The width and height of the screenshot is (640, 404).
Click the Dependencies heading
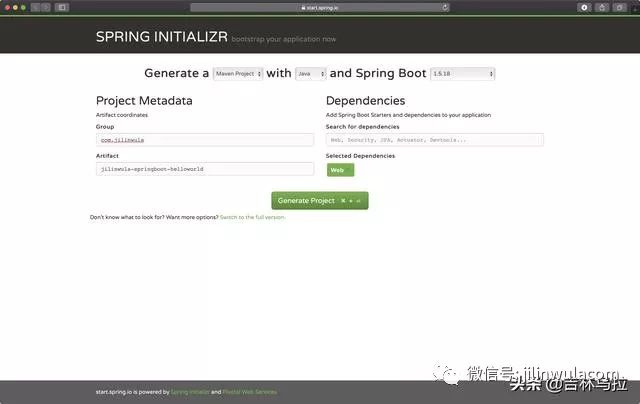click(365, 101)
